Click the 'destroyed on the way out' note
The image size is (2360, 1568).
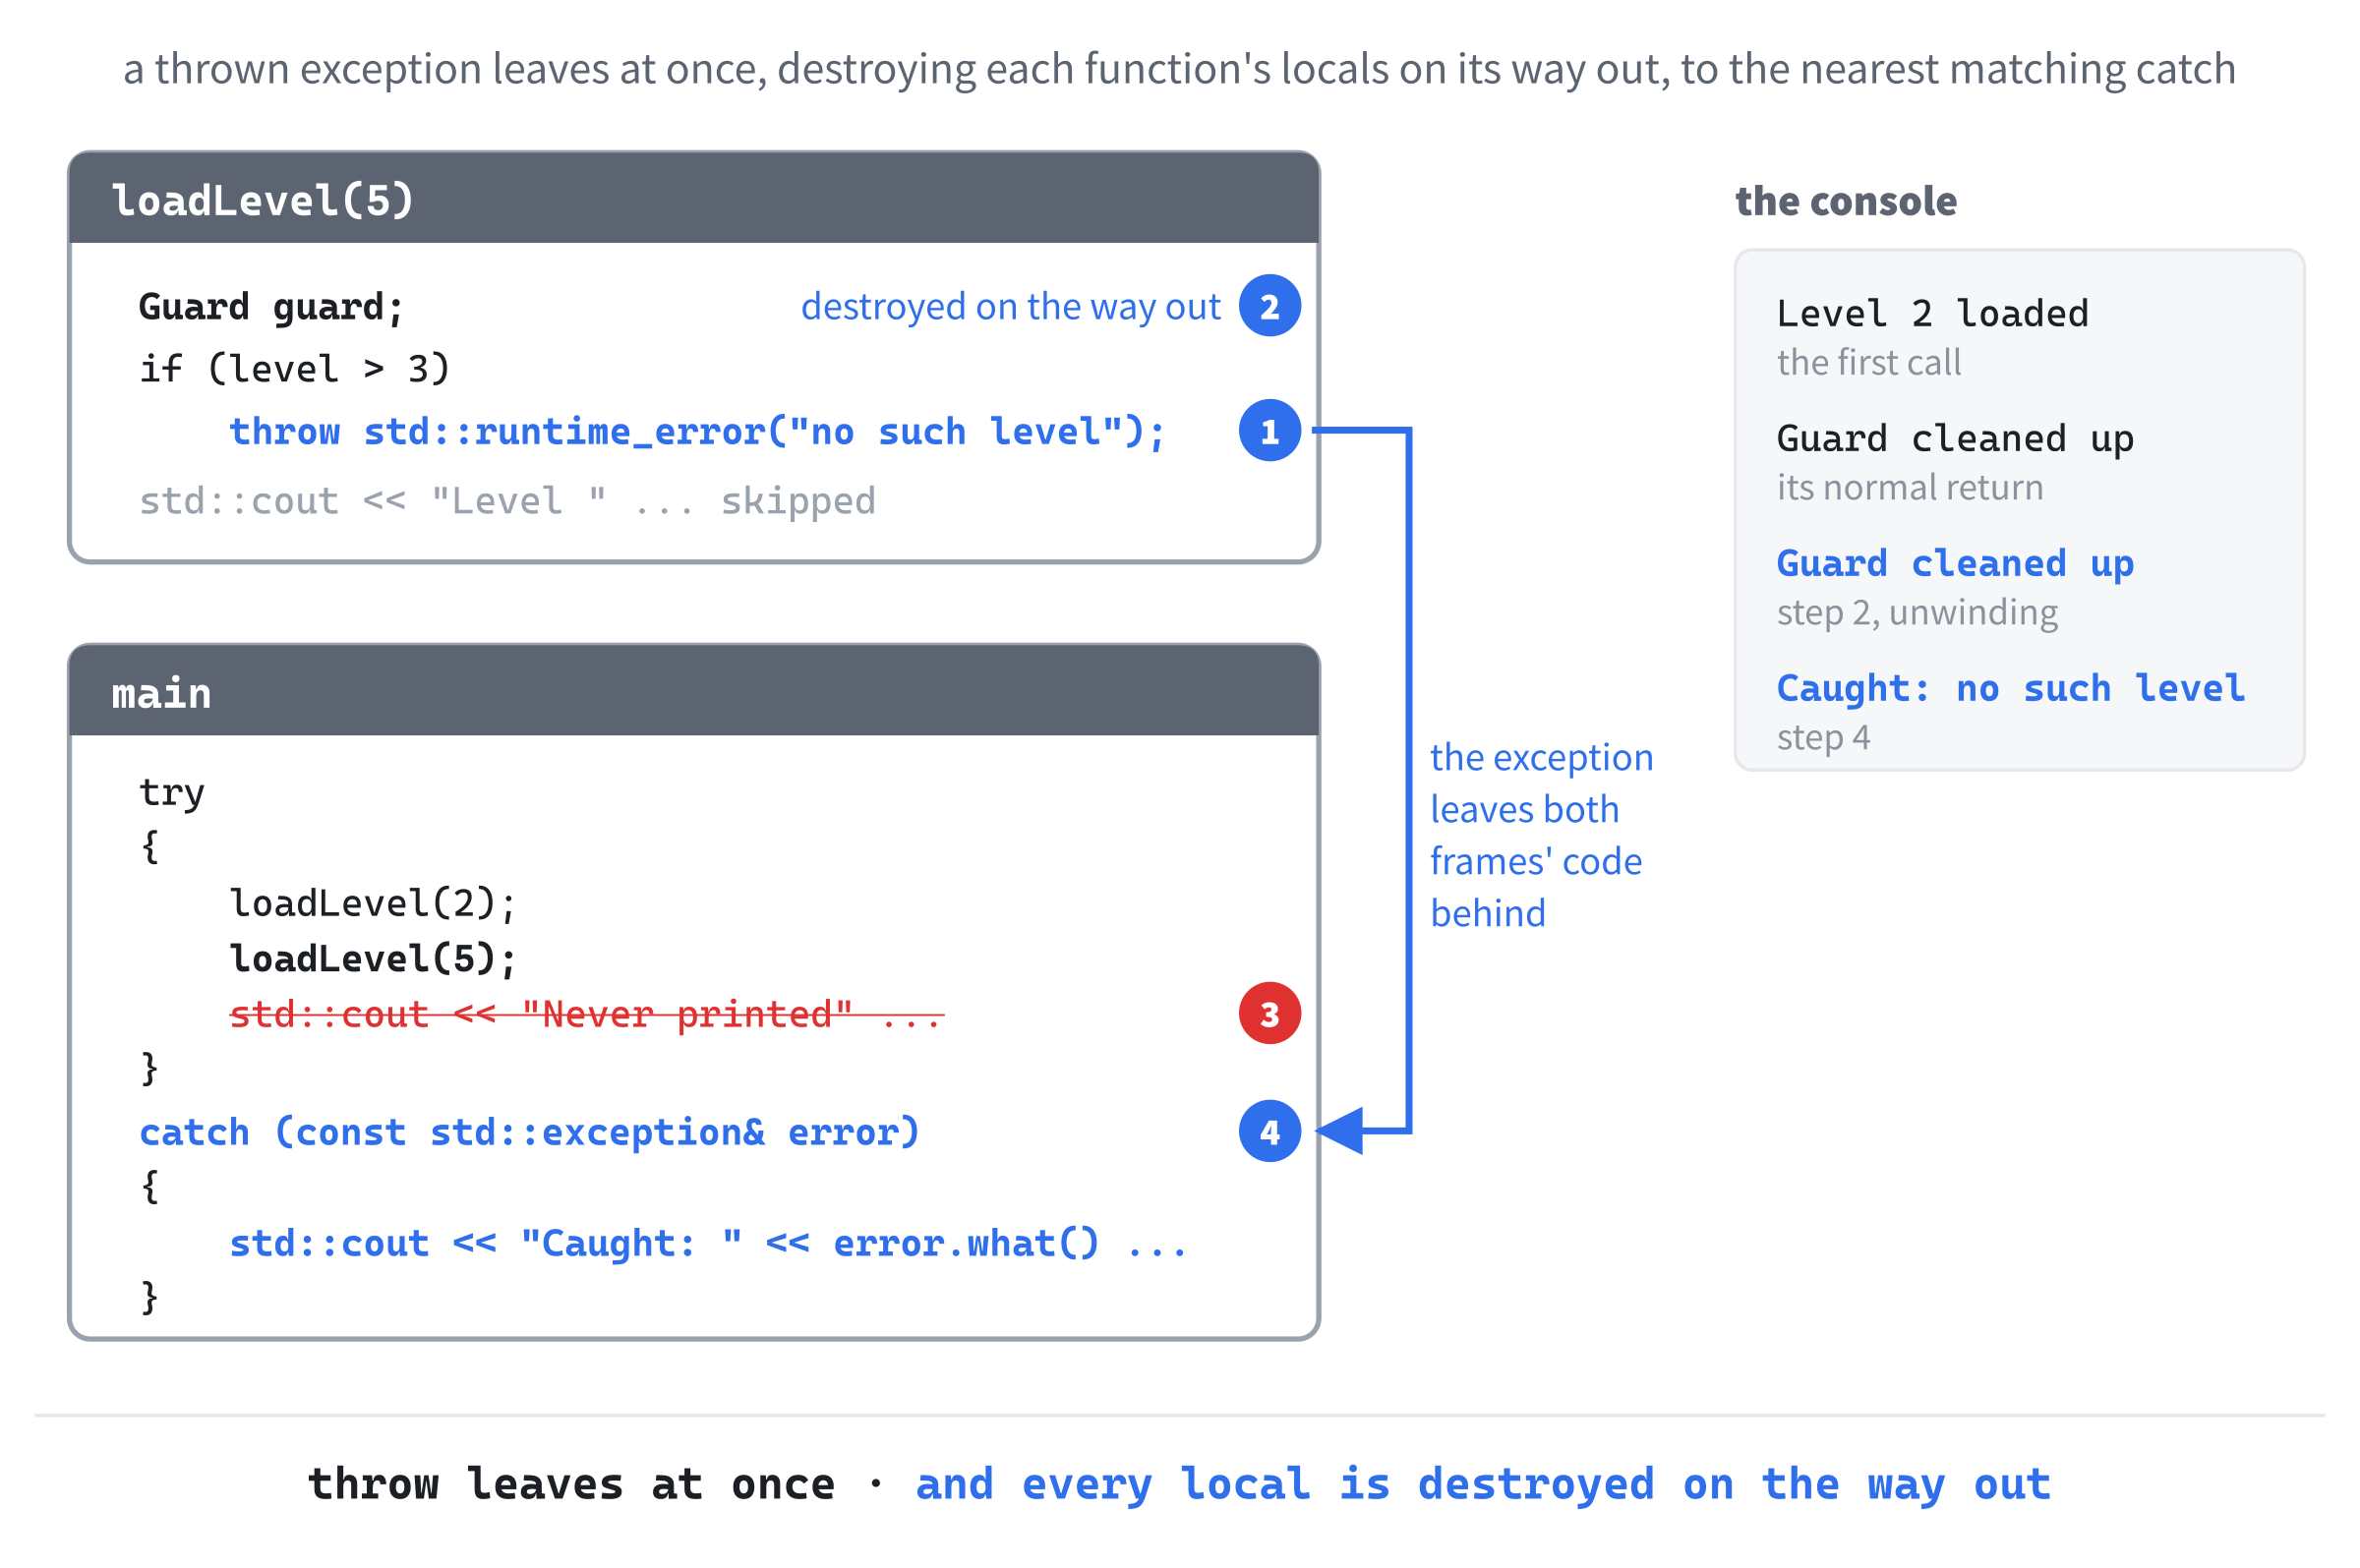1010,306
